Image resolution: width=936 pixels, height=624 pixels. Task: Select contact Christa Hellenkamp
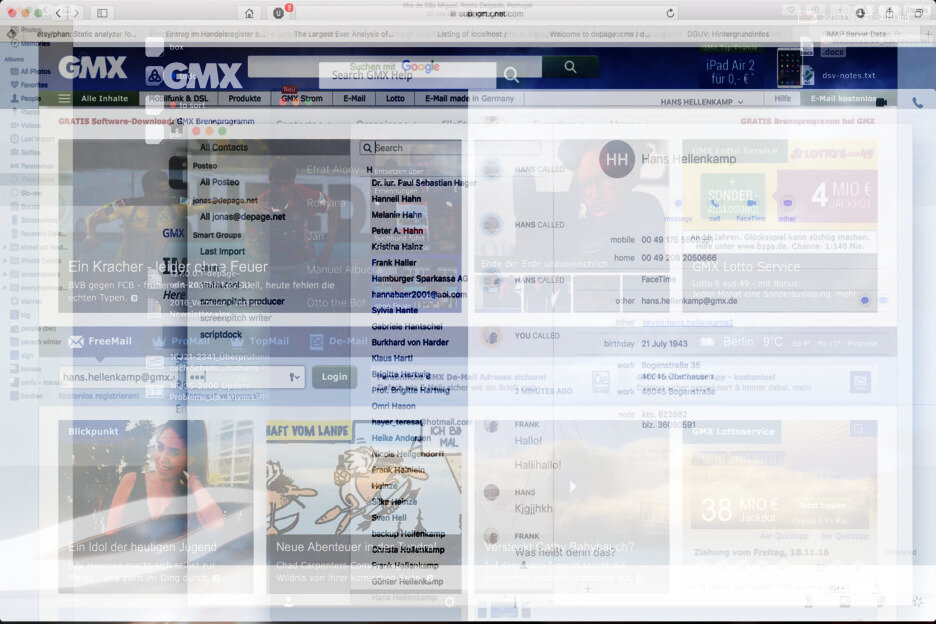click(408, 549)
